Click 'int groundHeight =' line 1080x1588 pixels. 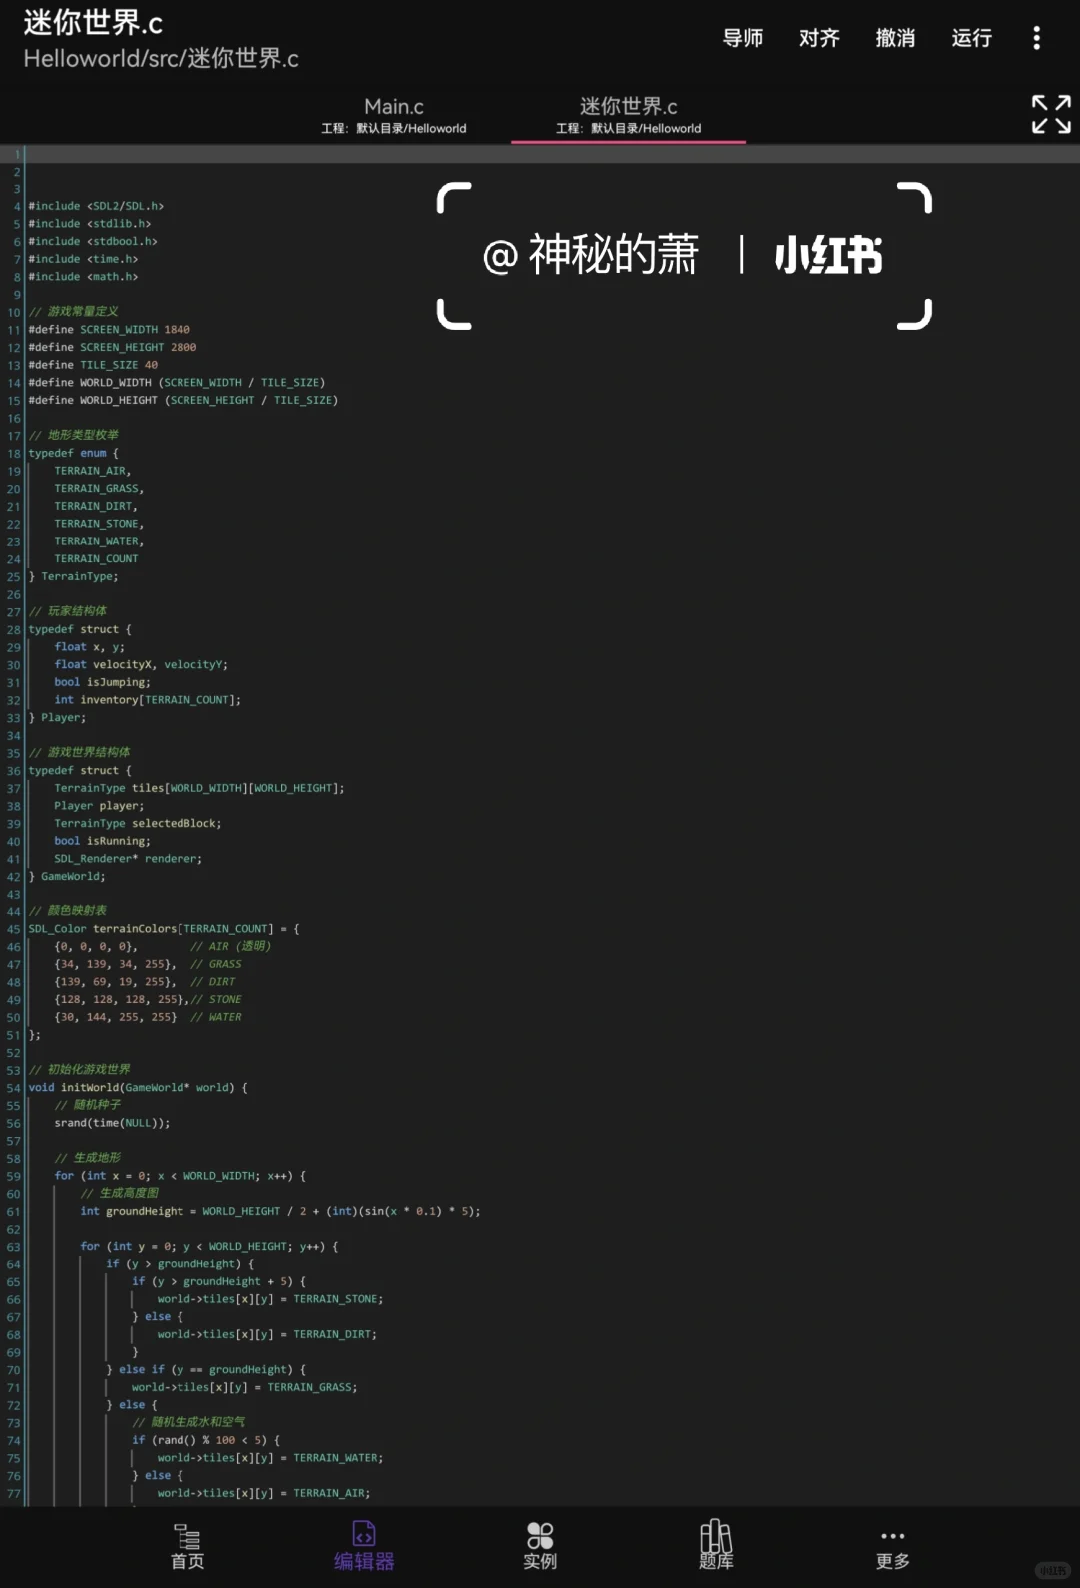(x=280, y=1211)
